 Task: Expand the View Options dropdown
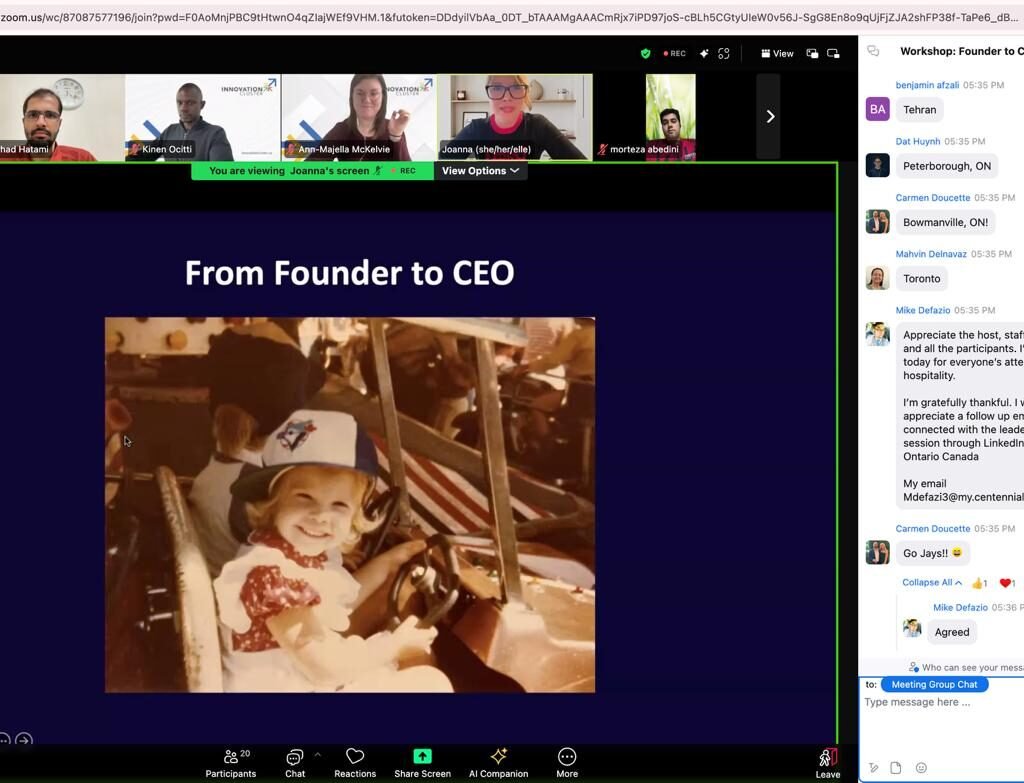[x=480, y=171]
